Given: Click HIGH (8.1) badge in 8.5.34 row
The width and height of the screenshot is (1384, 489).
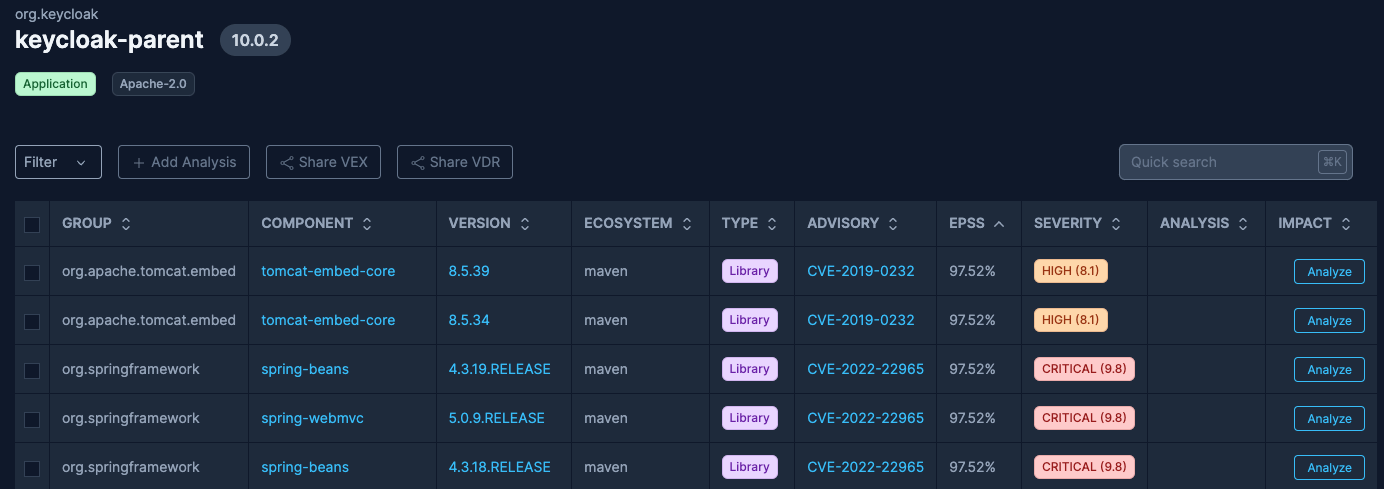Looking at the screenshot, I should (x=1070, y=320).
